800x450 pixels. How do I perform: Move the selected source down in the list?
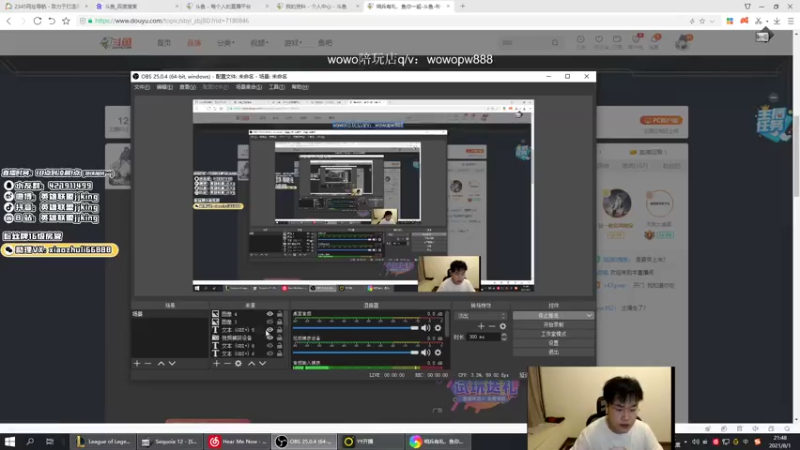[x=262, y=363]
